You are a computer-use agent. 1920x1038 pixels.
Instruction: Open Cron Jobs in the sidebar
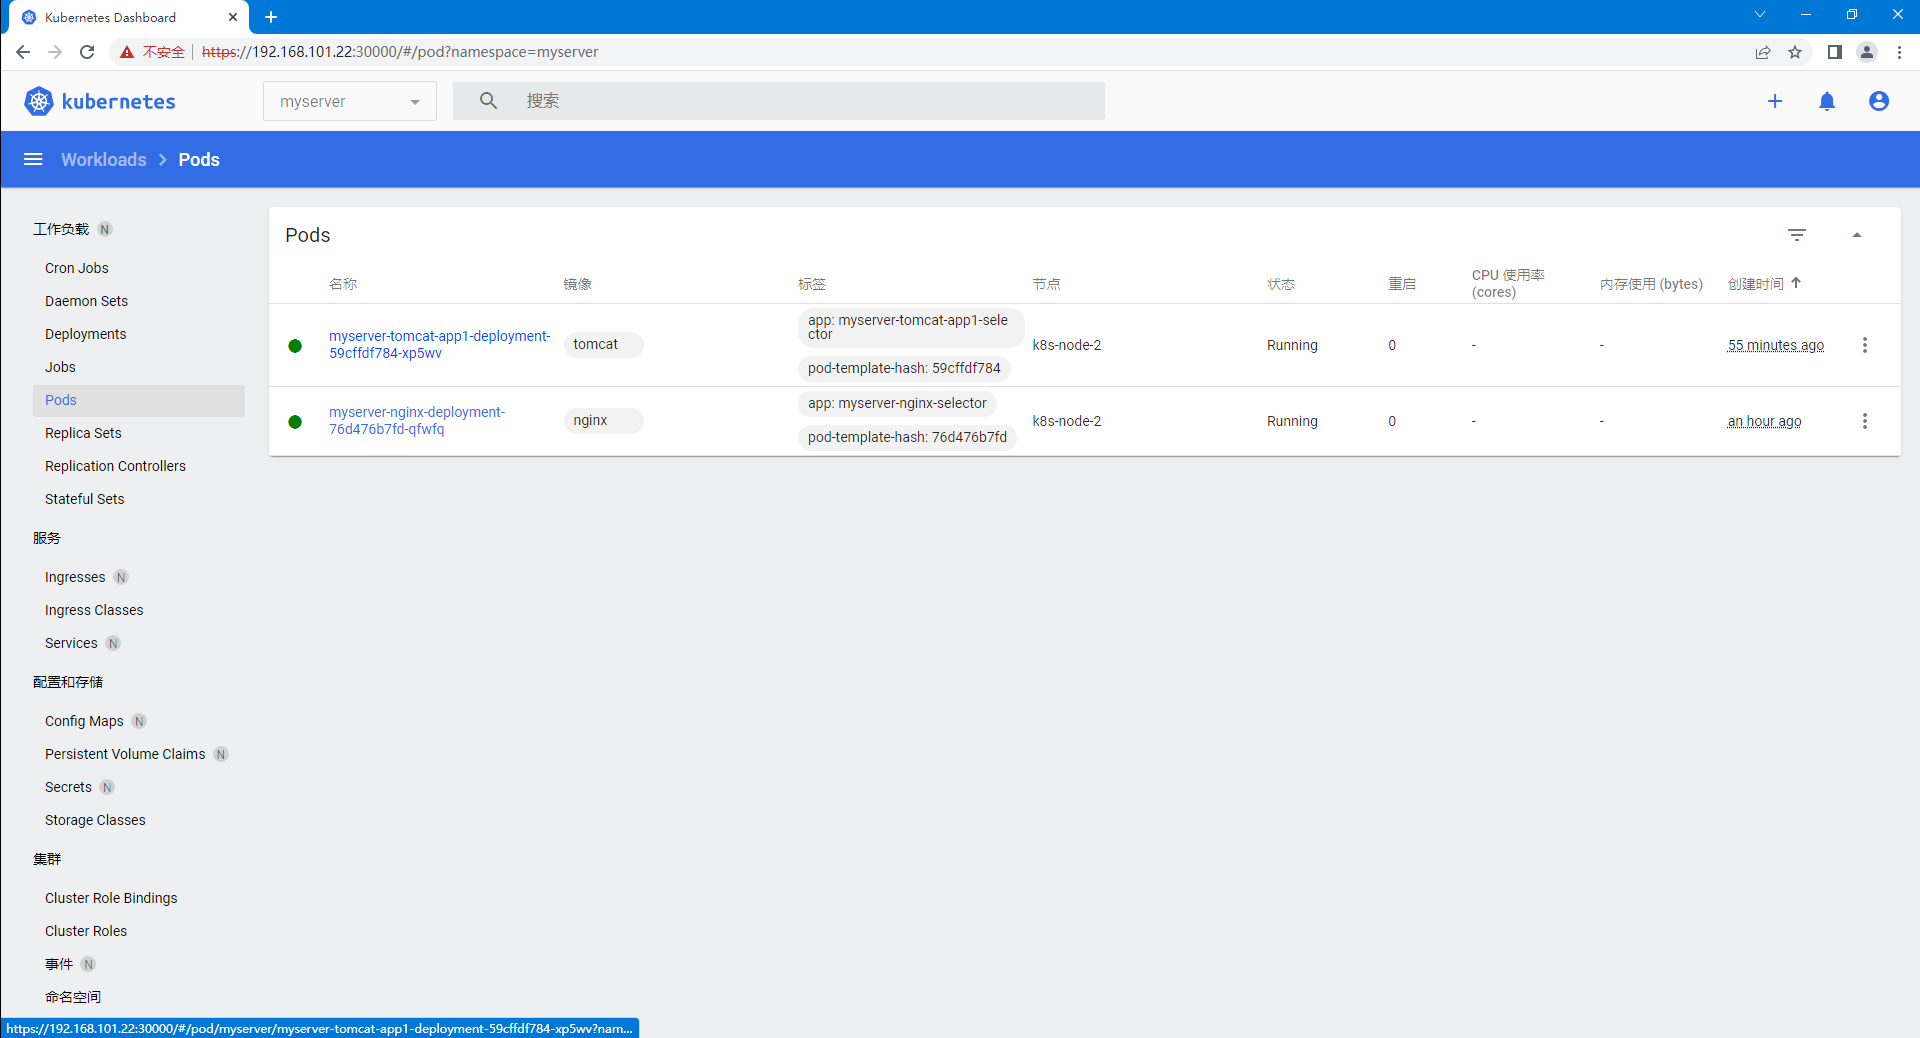(77, 268)
